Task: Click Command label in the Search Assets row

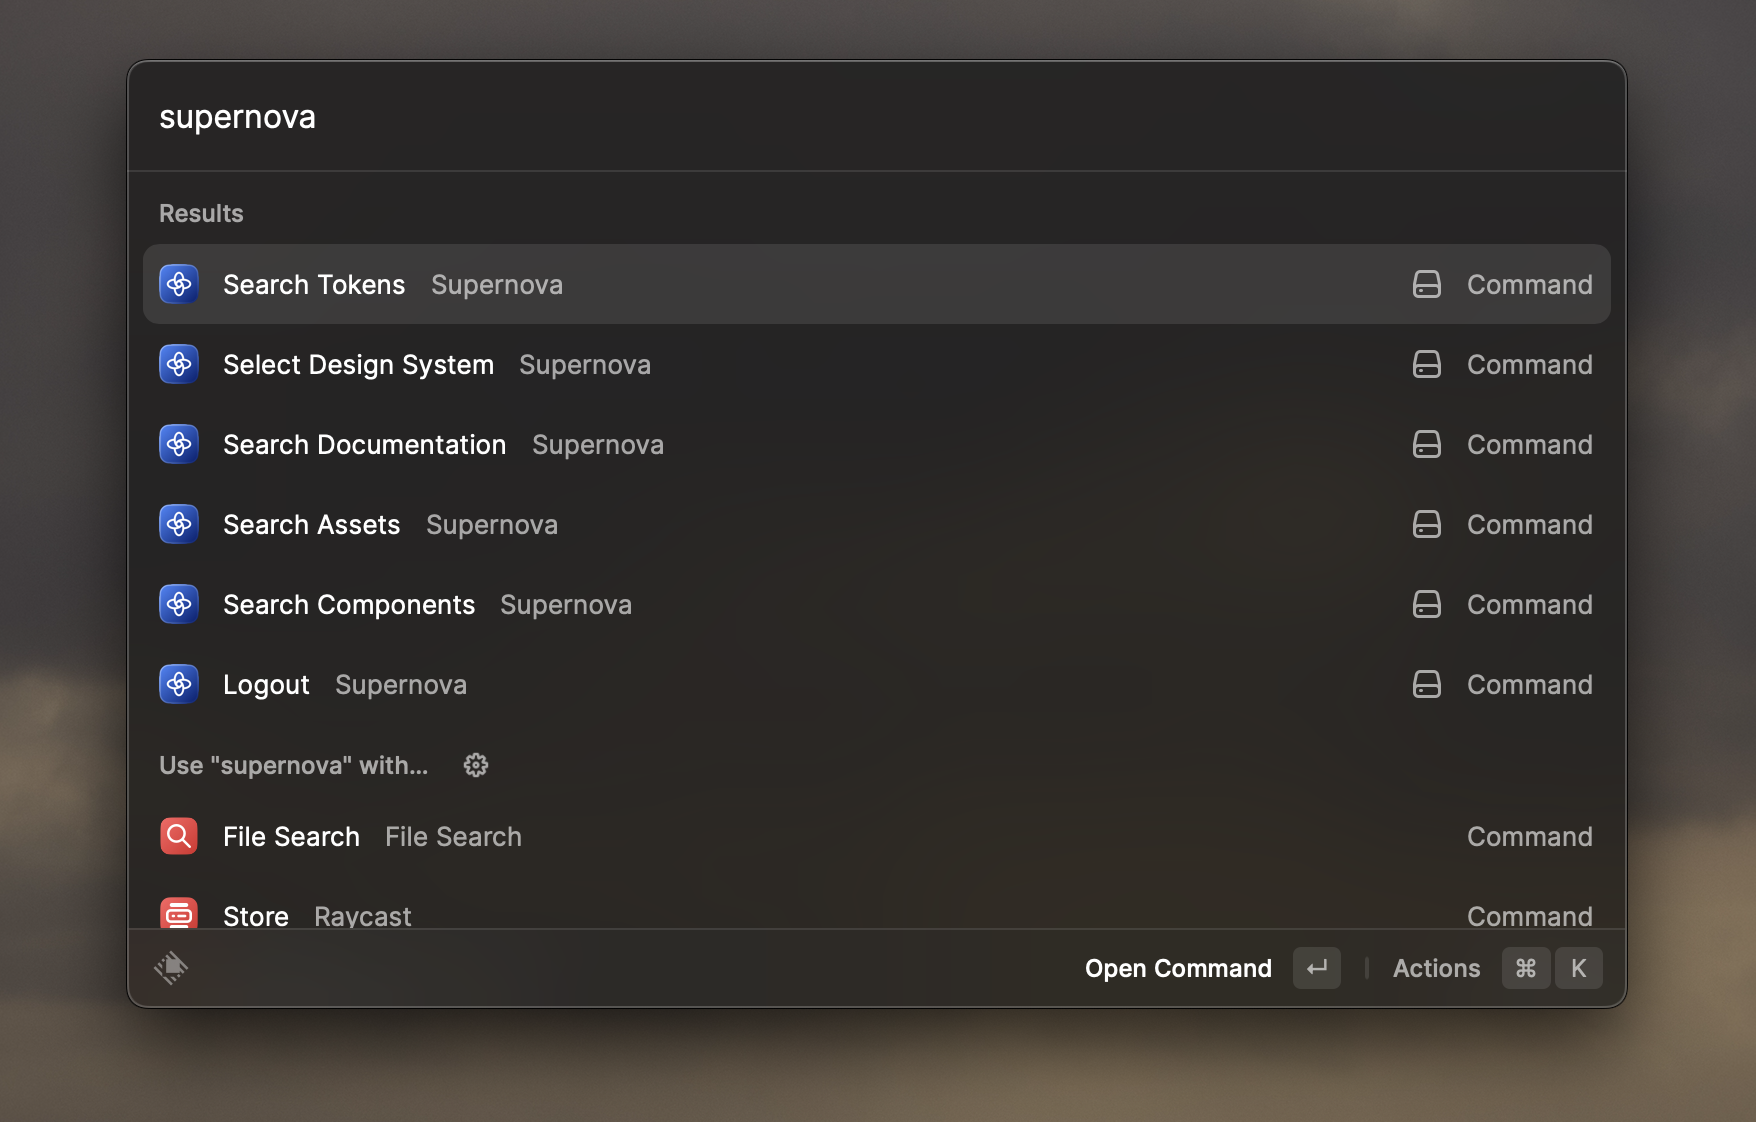Action: click(1529, 524)
